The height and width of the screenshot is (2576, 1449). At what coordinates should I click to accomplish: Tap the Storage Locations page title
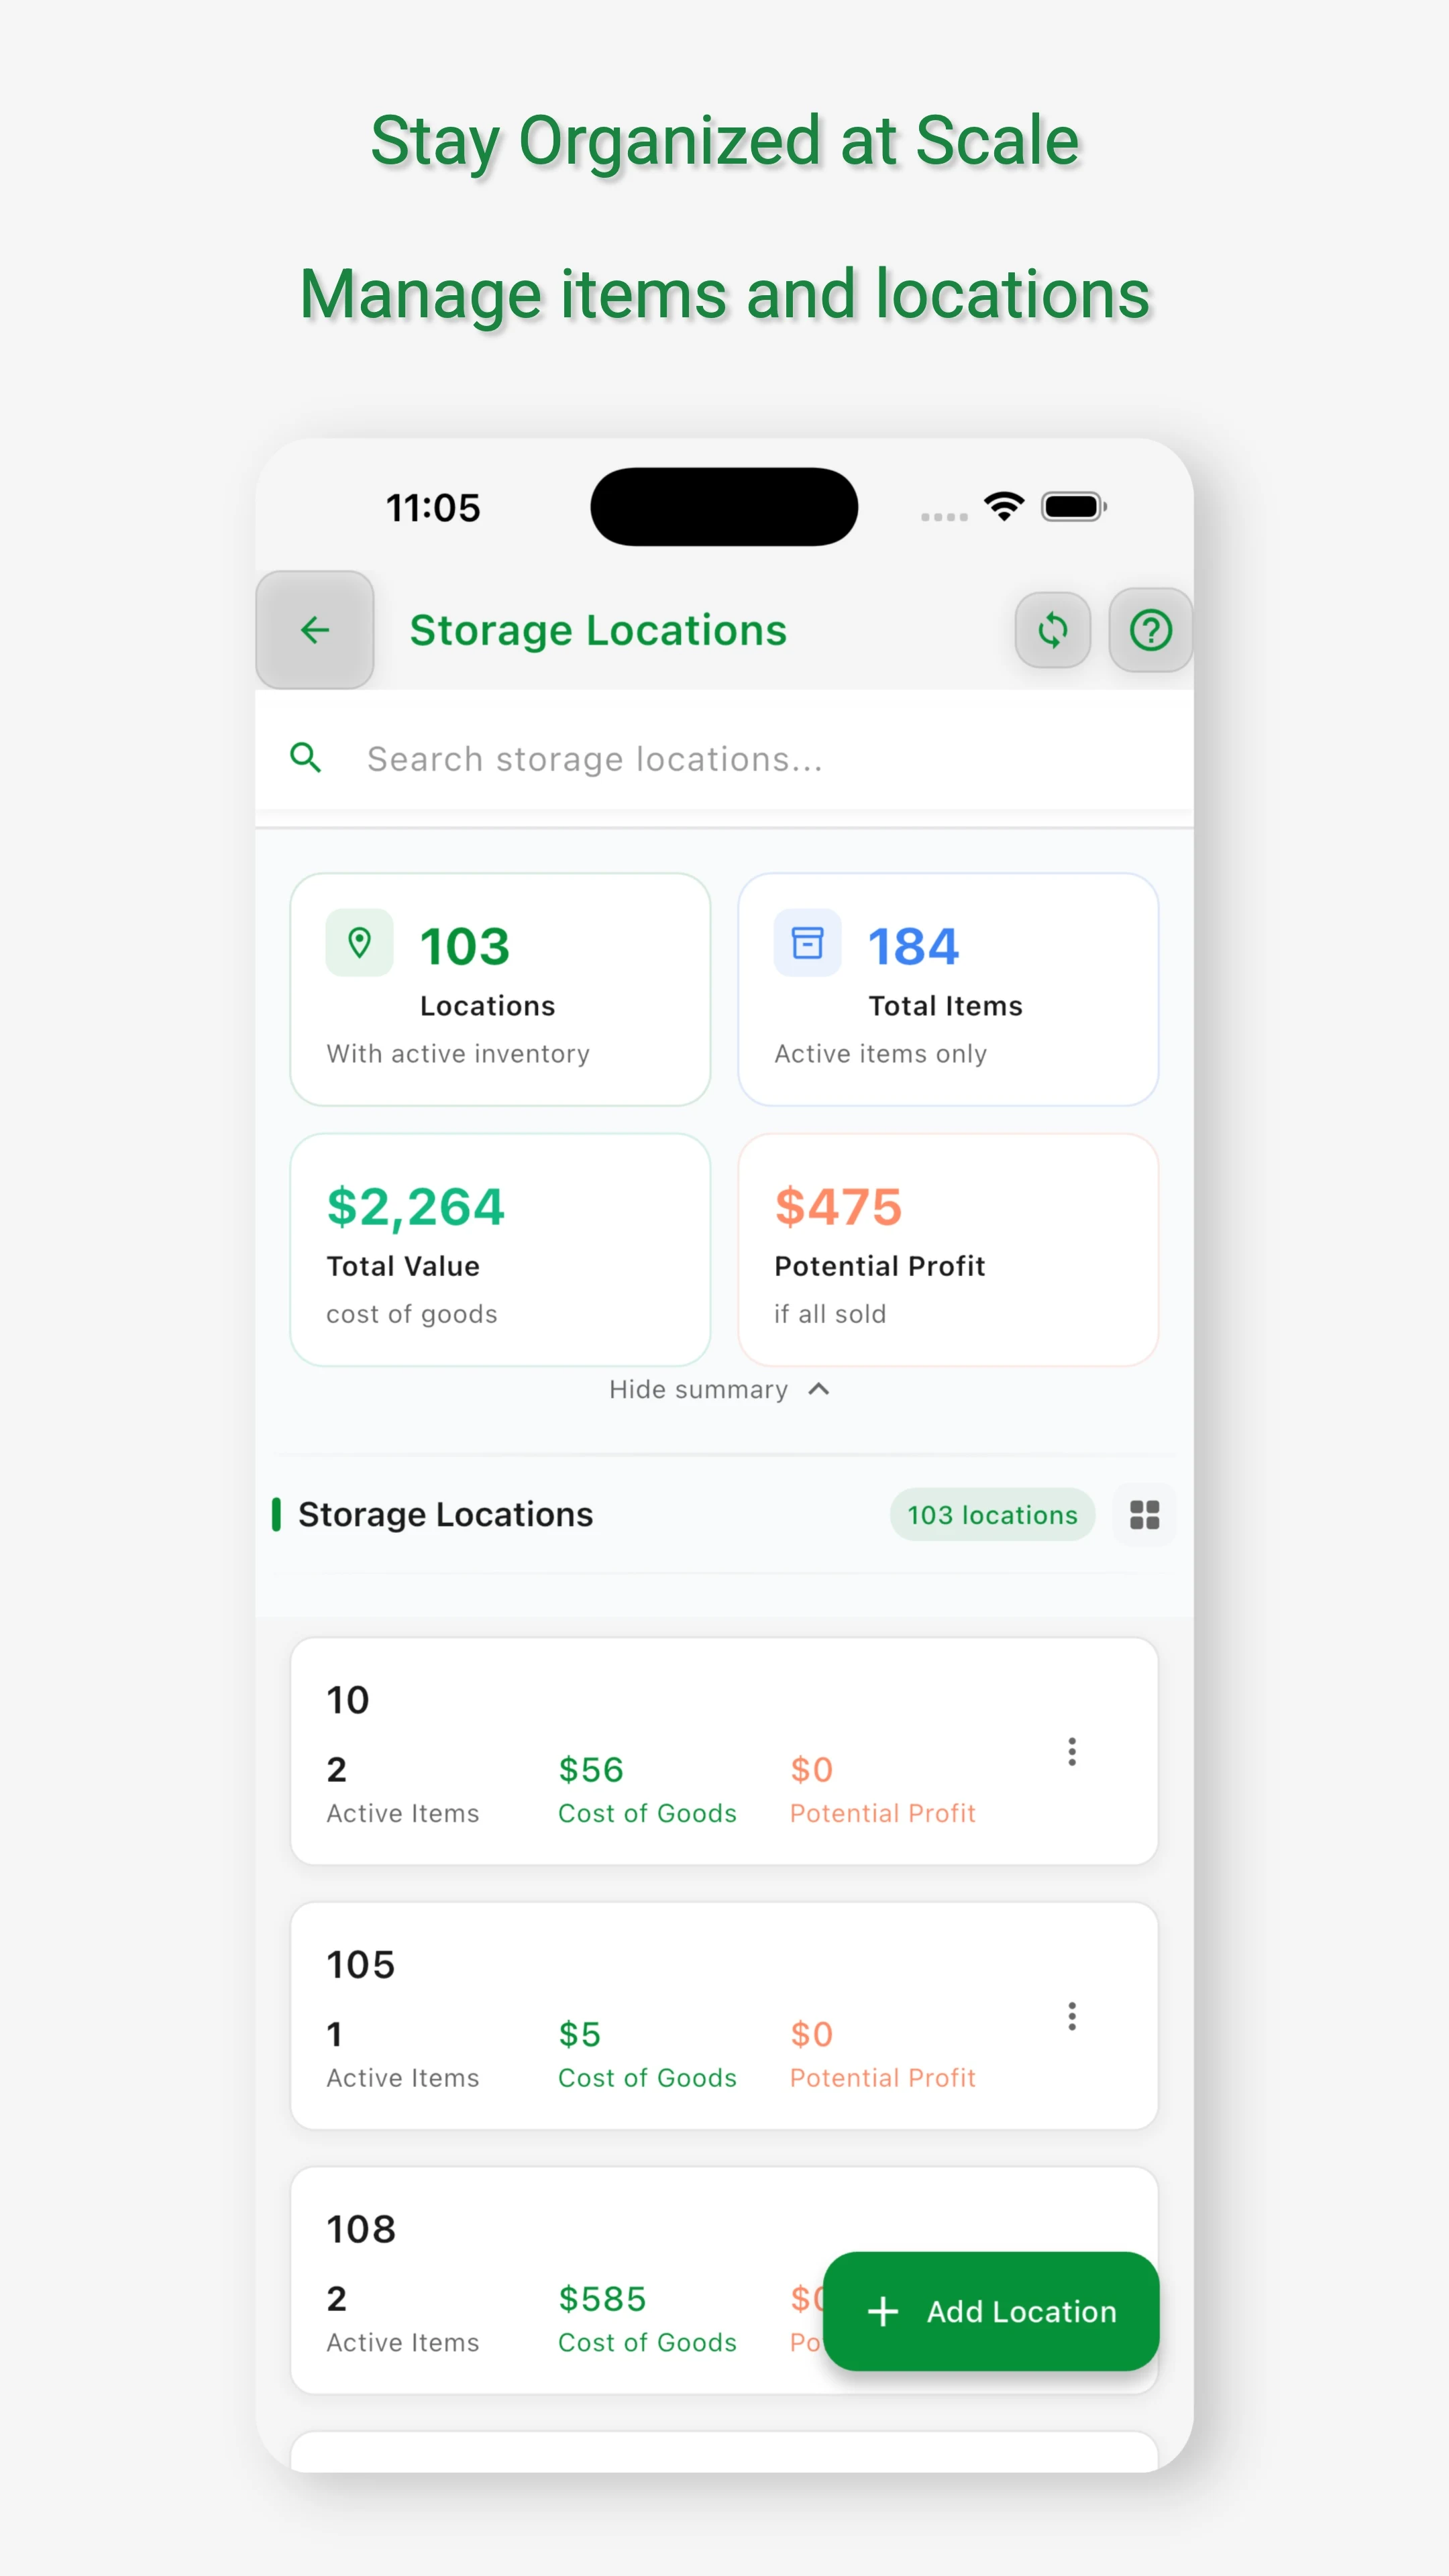[598, 630]
